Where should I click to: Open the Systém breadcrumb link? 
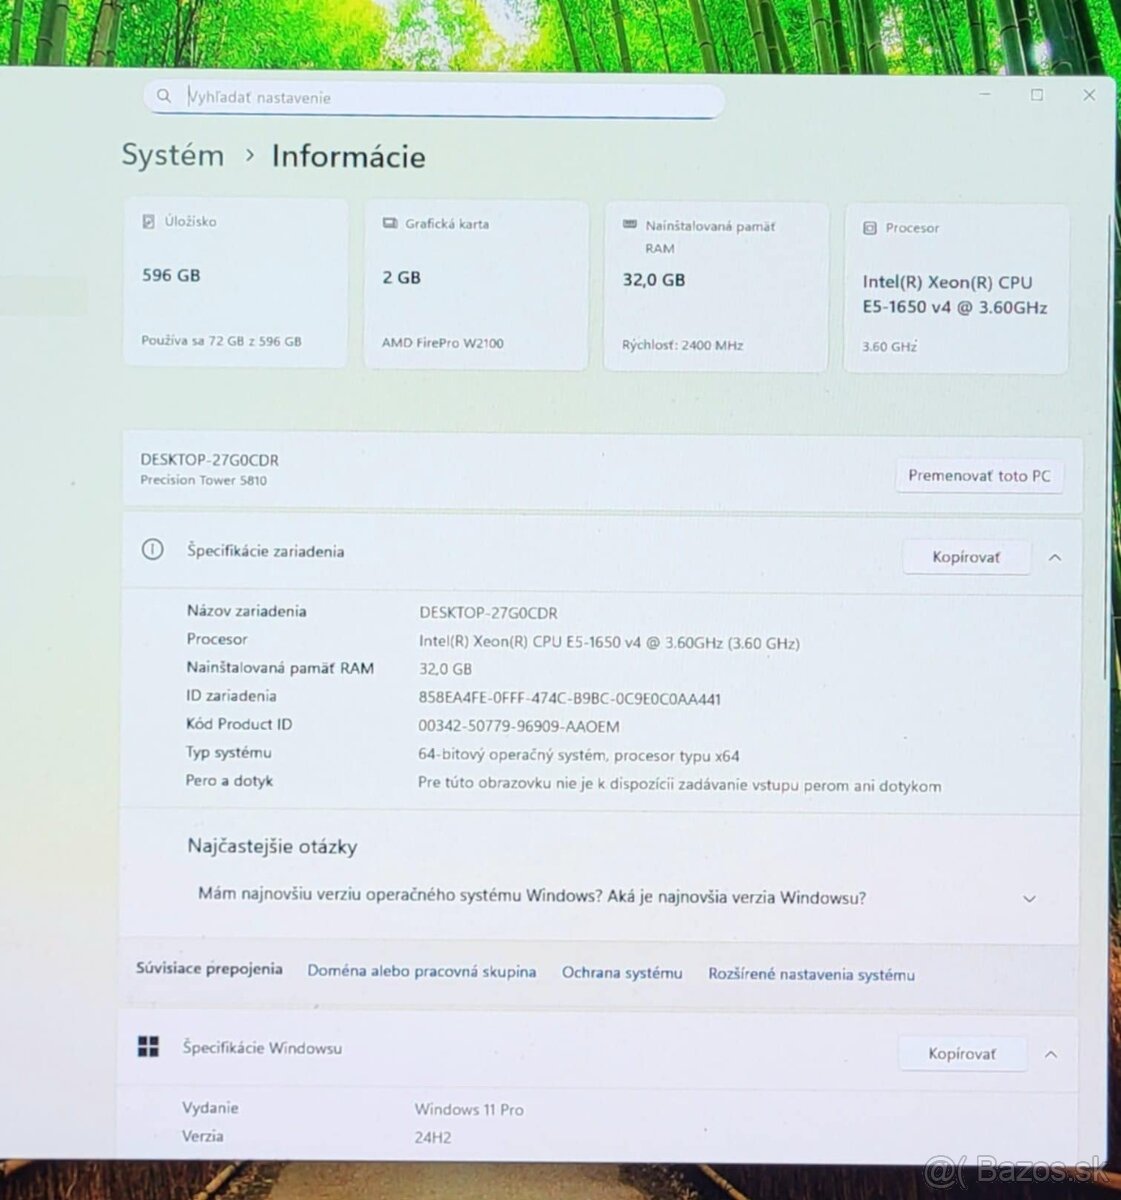pyautogui.click(x=173, y=155)
